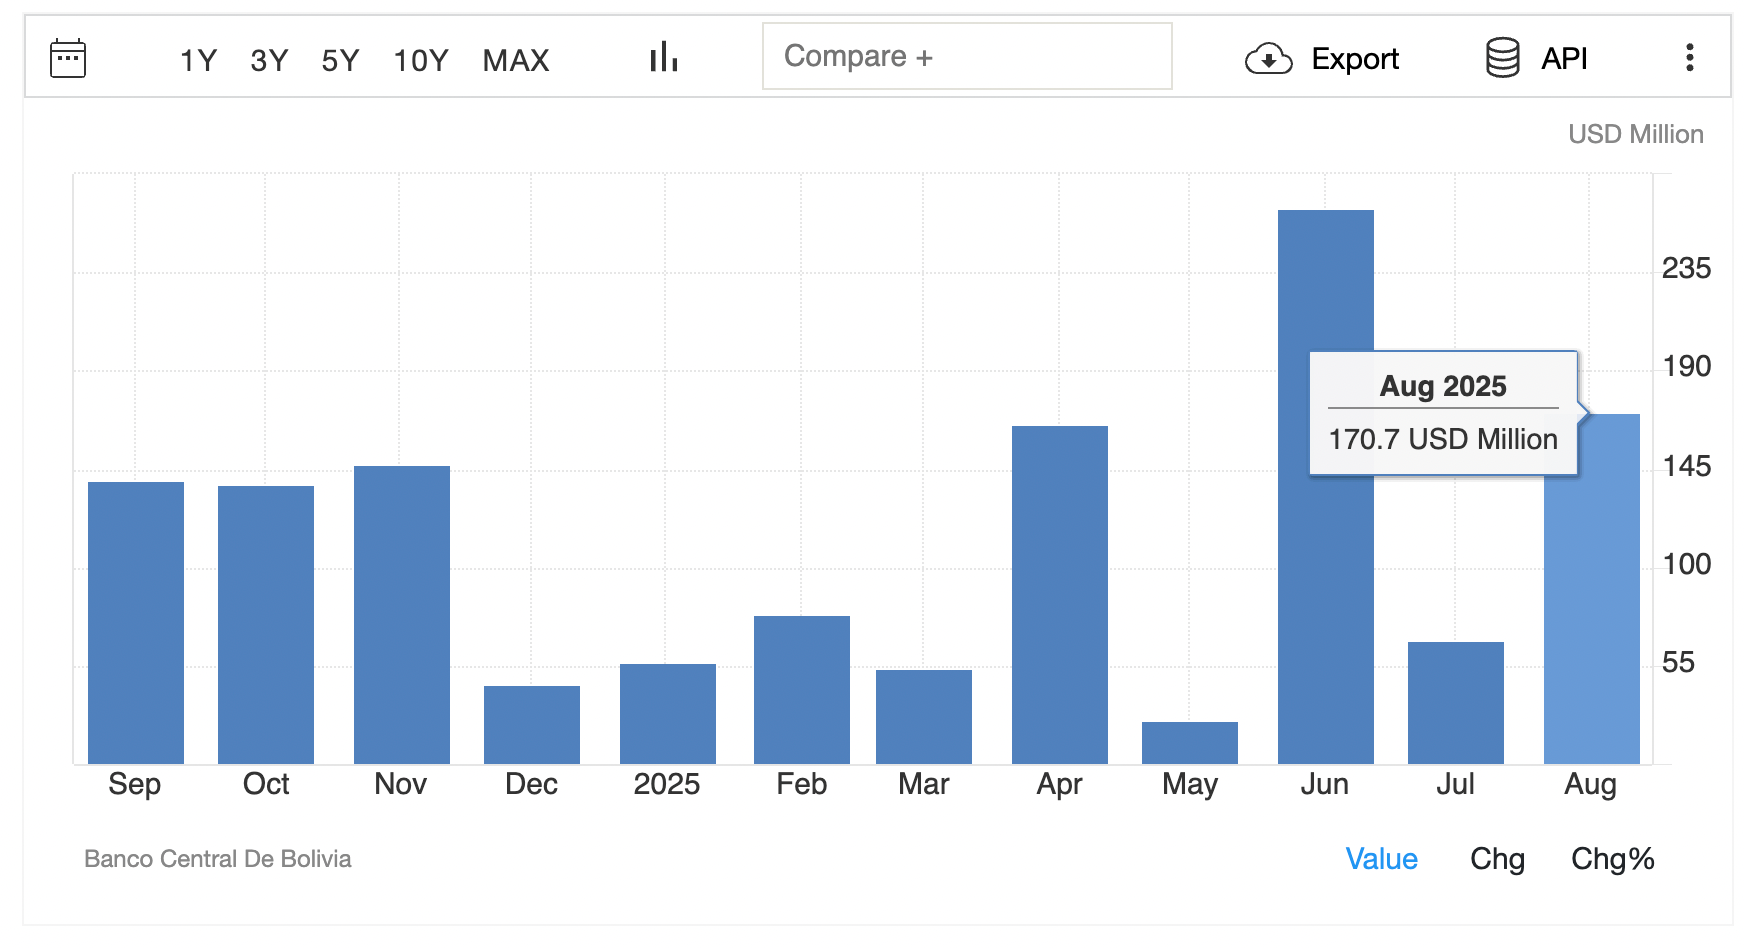Screen dimensions: 1744x948
Task: Click the API text label
Action: click(x=1564, y=59)
